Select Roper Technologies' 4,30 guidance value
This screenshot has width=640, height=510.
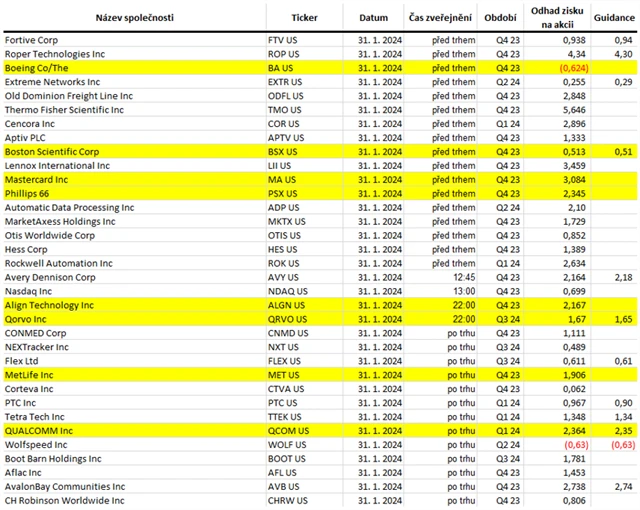[x=623, y=54]
